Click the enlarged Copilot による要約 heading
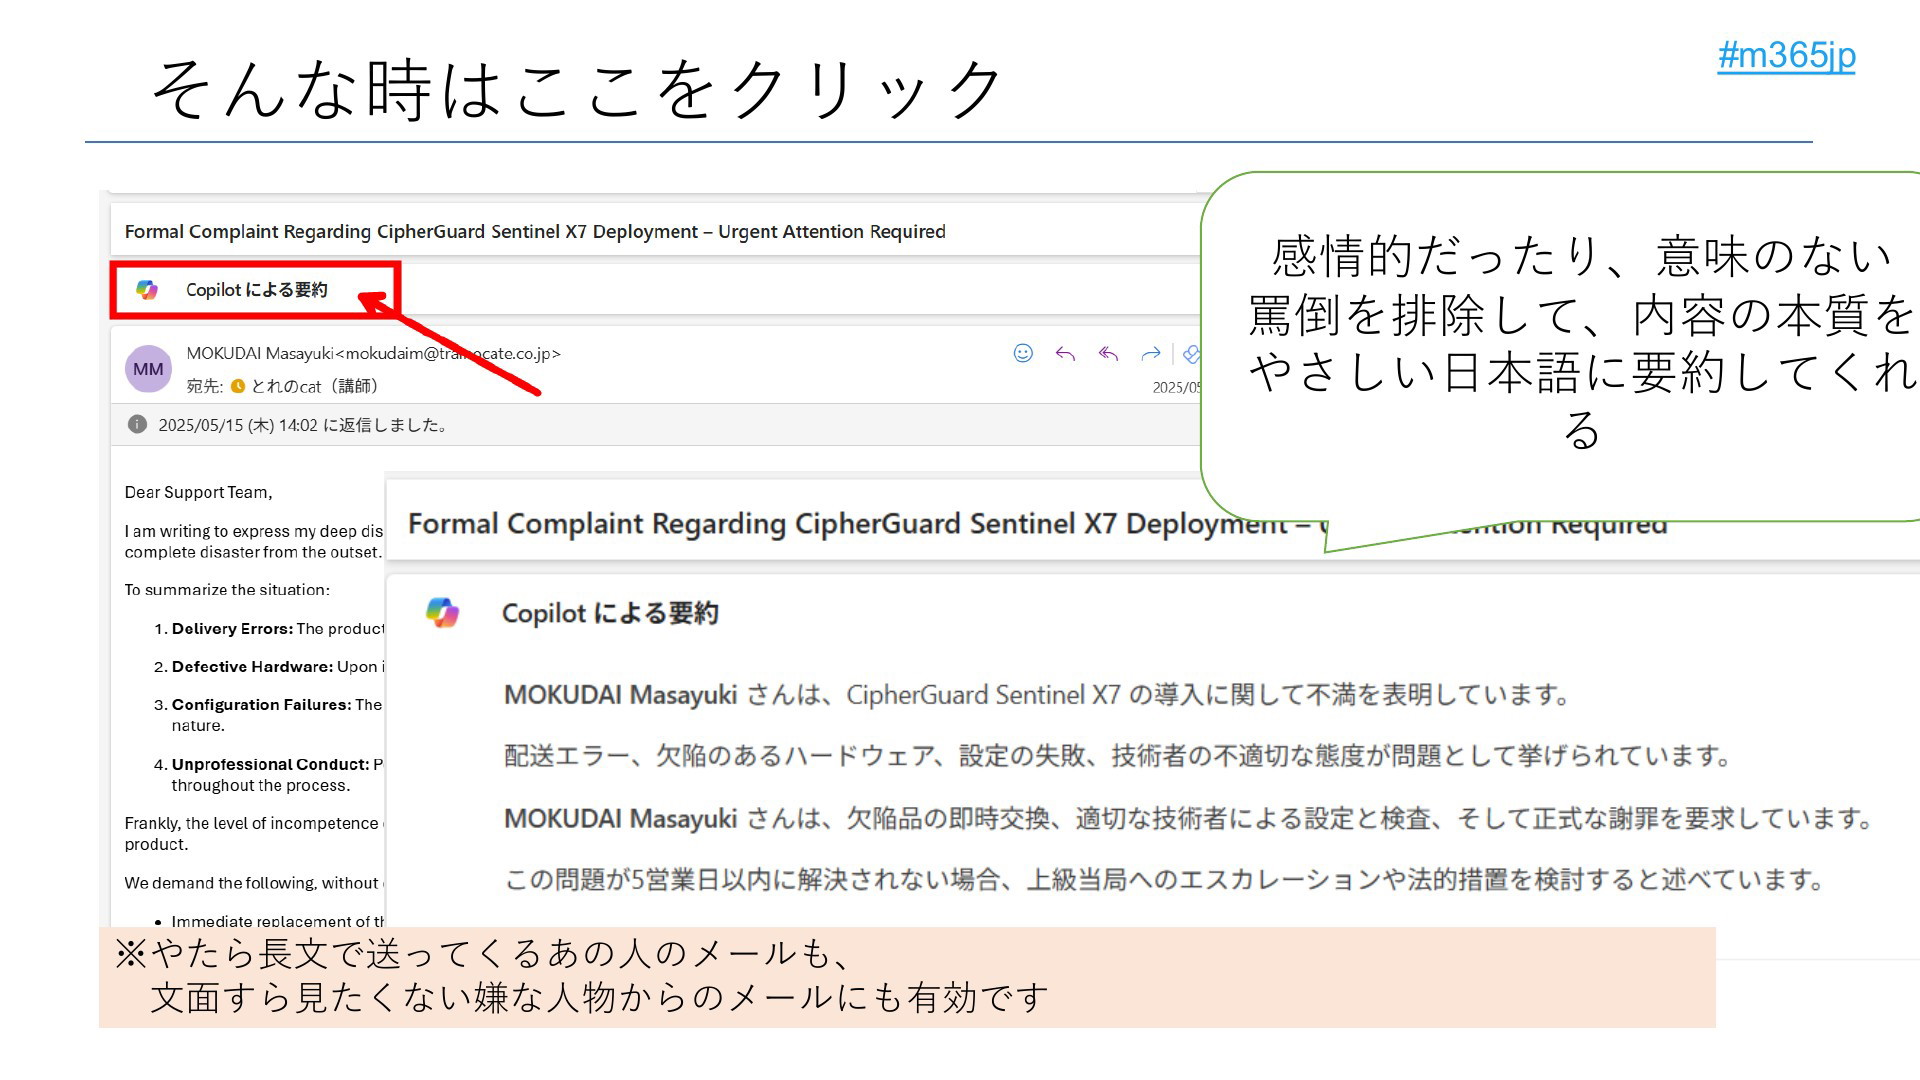This screenshot has width=1920, height=1080. point(610,613)
